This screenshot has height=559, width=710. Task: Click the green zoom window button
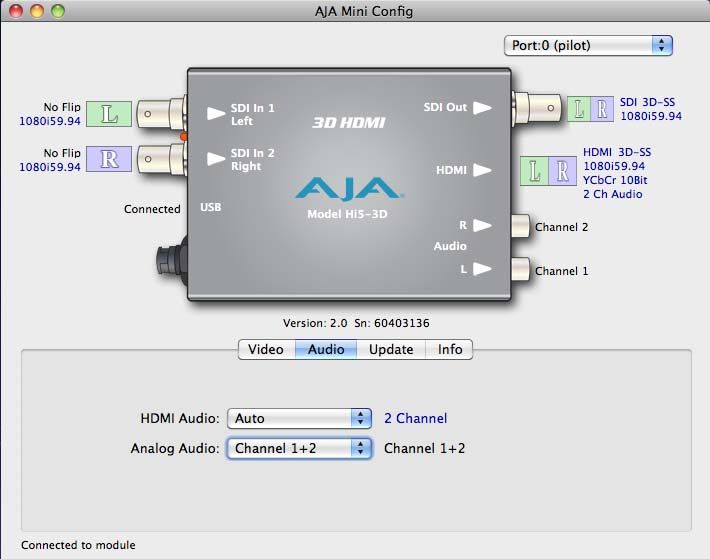(x=58, y=11)
